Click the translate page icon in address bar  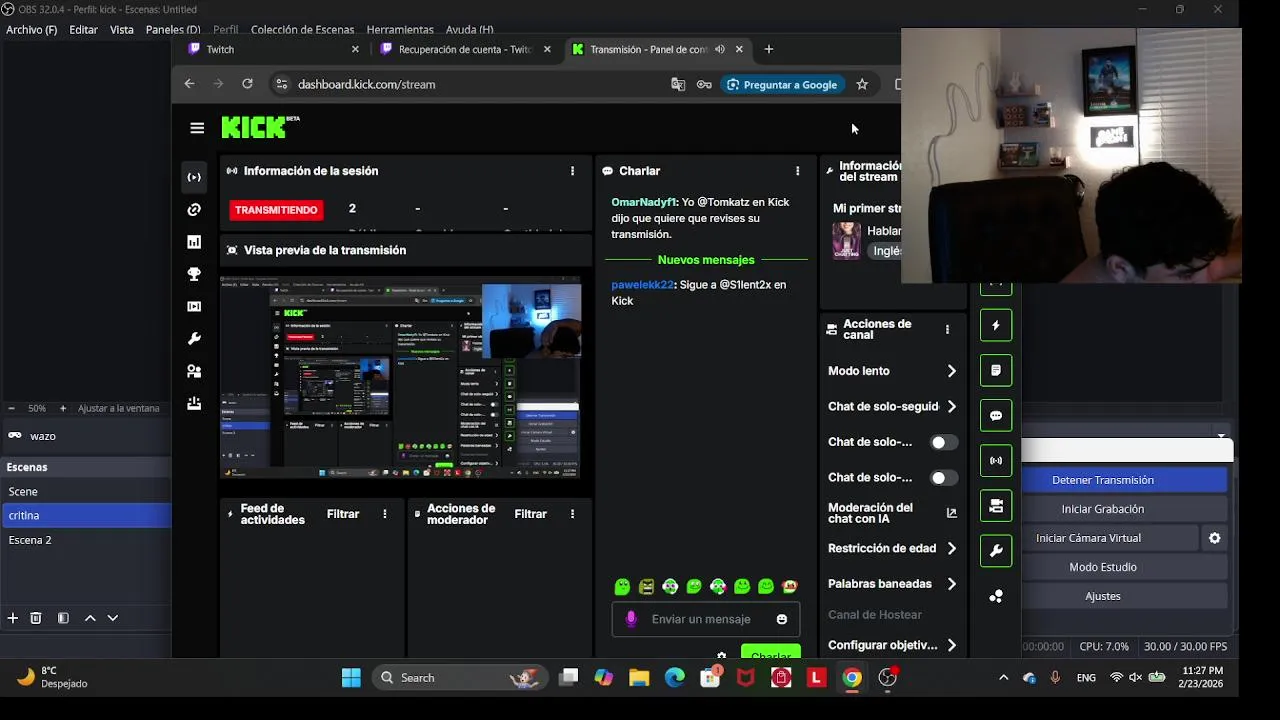(x=678, y=85)
